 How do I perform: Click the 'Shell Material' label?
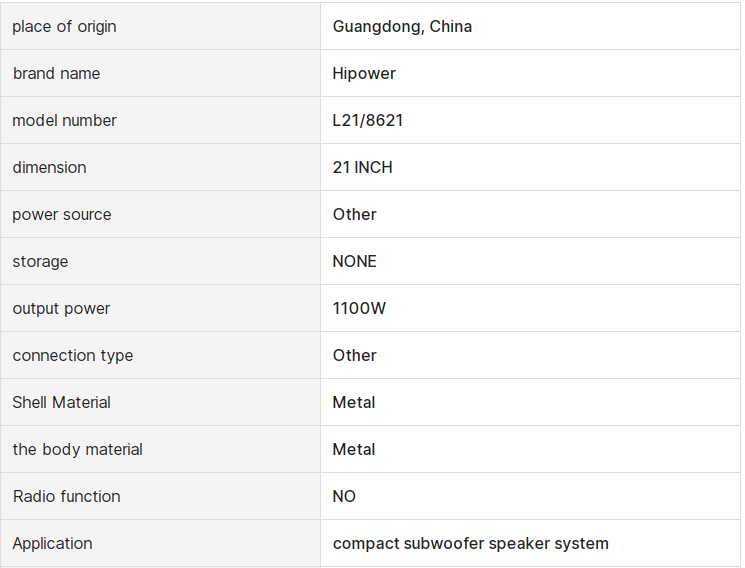(x=61, y=402)
